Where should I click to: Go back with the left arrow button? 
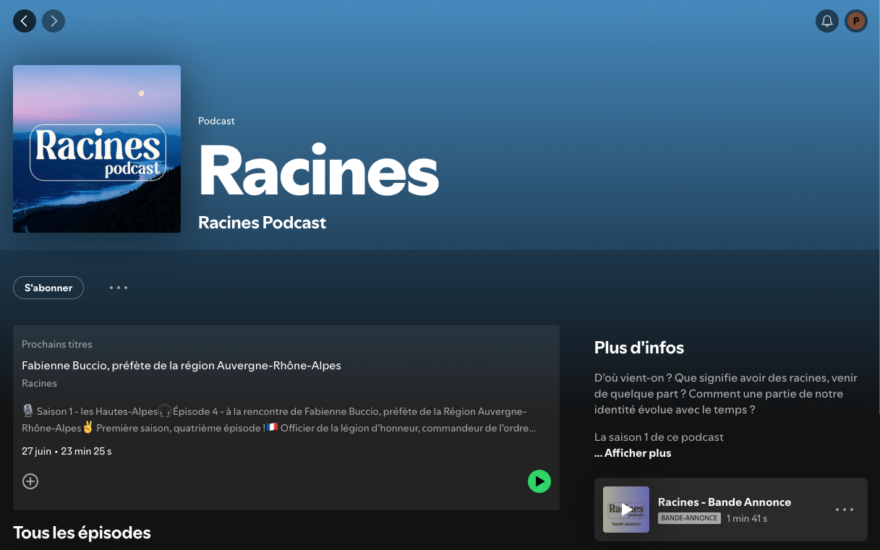coord(24,21)
